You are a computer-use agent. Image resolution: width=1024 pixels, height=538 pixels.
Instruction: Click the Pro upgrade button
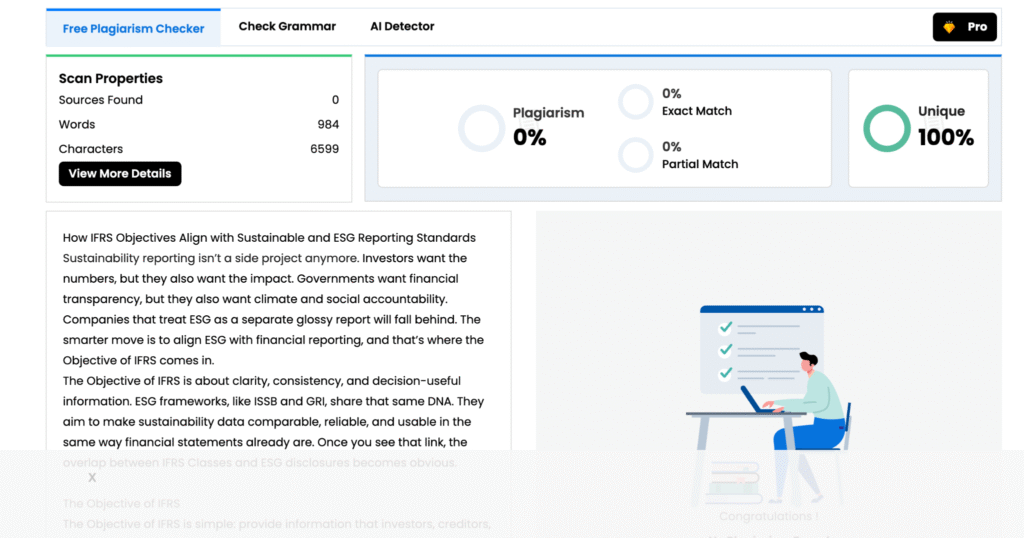coord(965,27)
